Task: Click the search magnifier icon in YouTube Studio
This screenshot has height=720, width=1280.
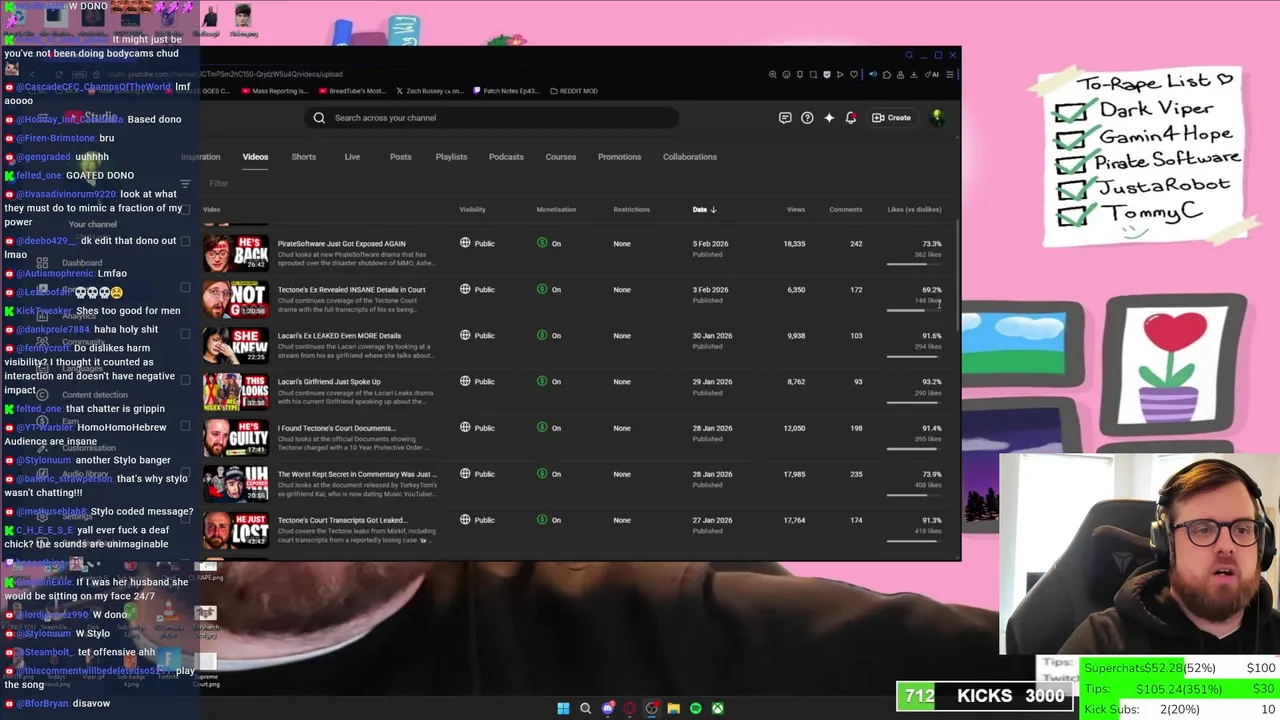Action: (319, 118)
